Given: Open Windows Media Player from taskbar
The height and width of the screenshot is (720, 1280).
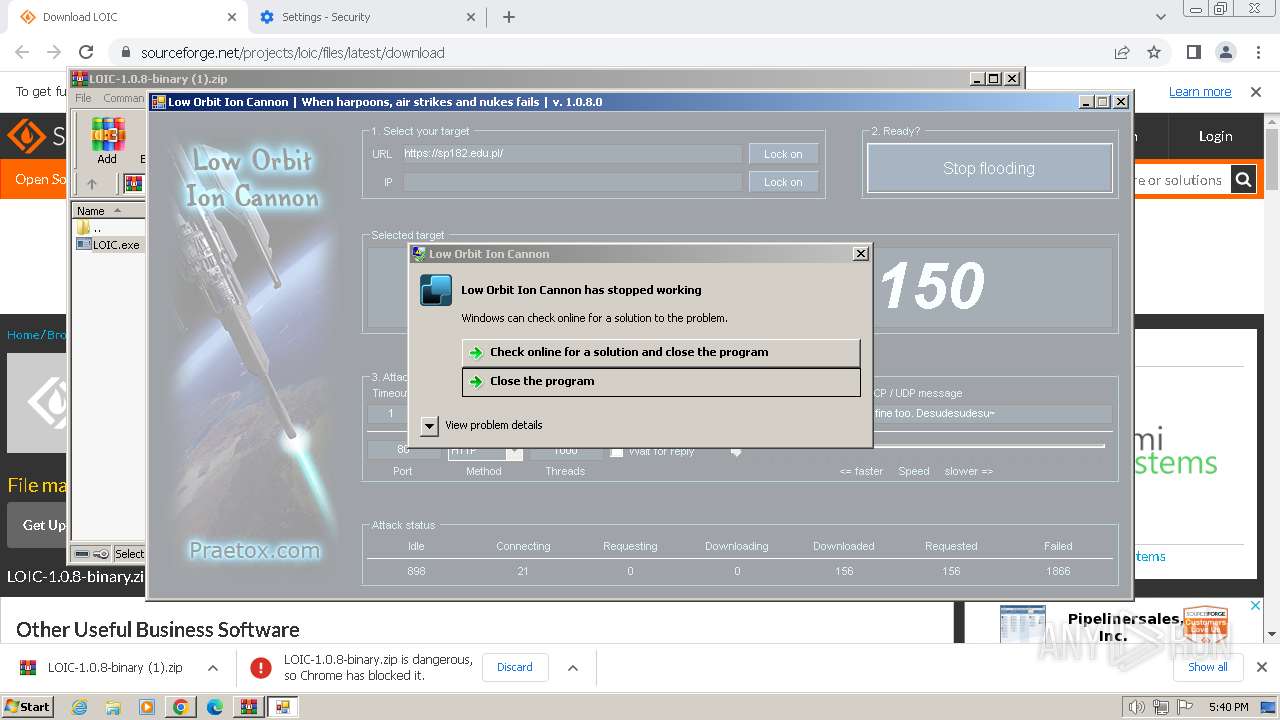Looking at the screenshot, I should pyautogui.click(x=147, y=707).
